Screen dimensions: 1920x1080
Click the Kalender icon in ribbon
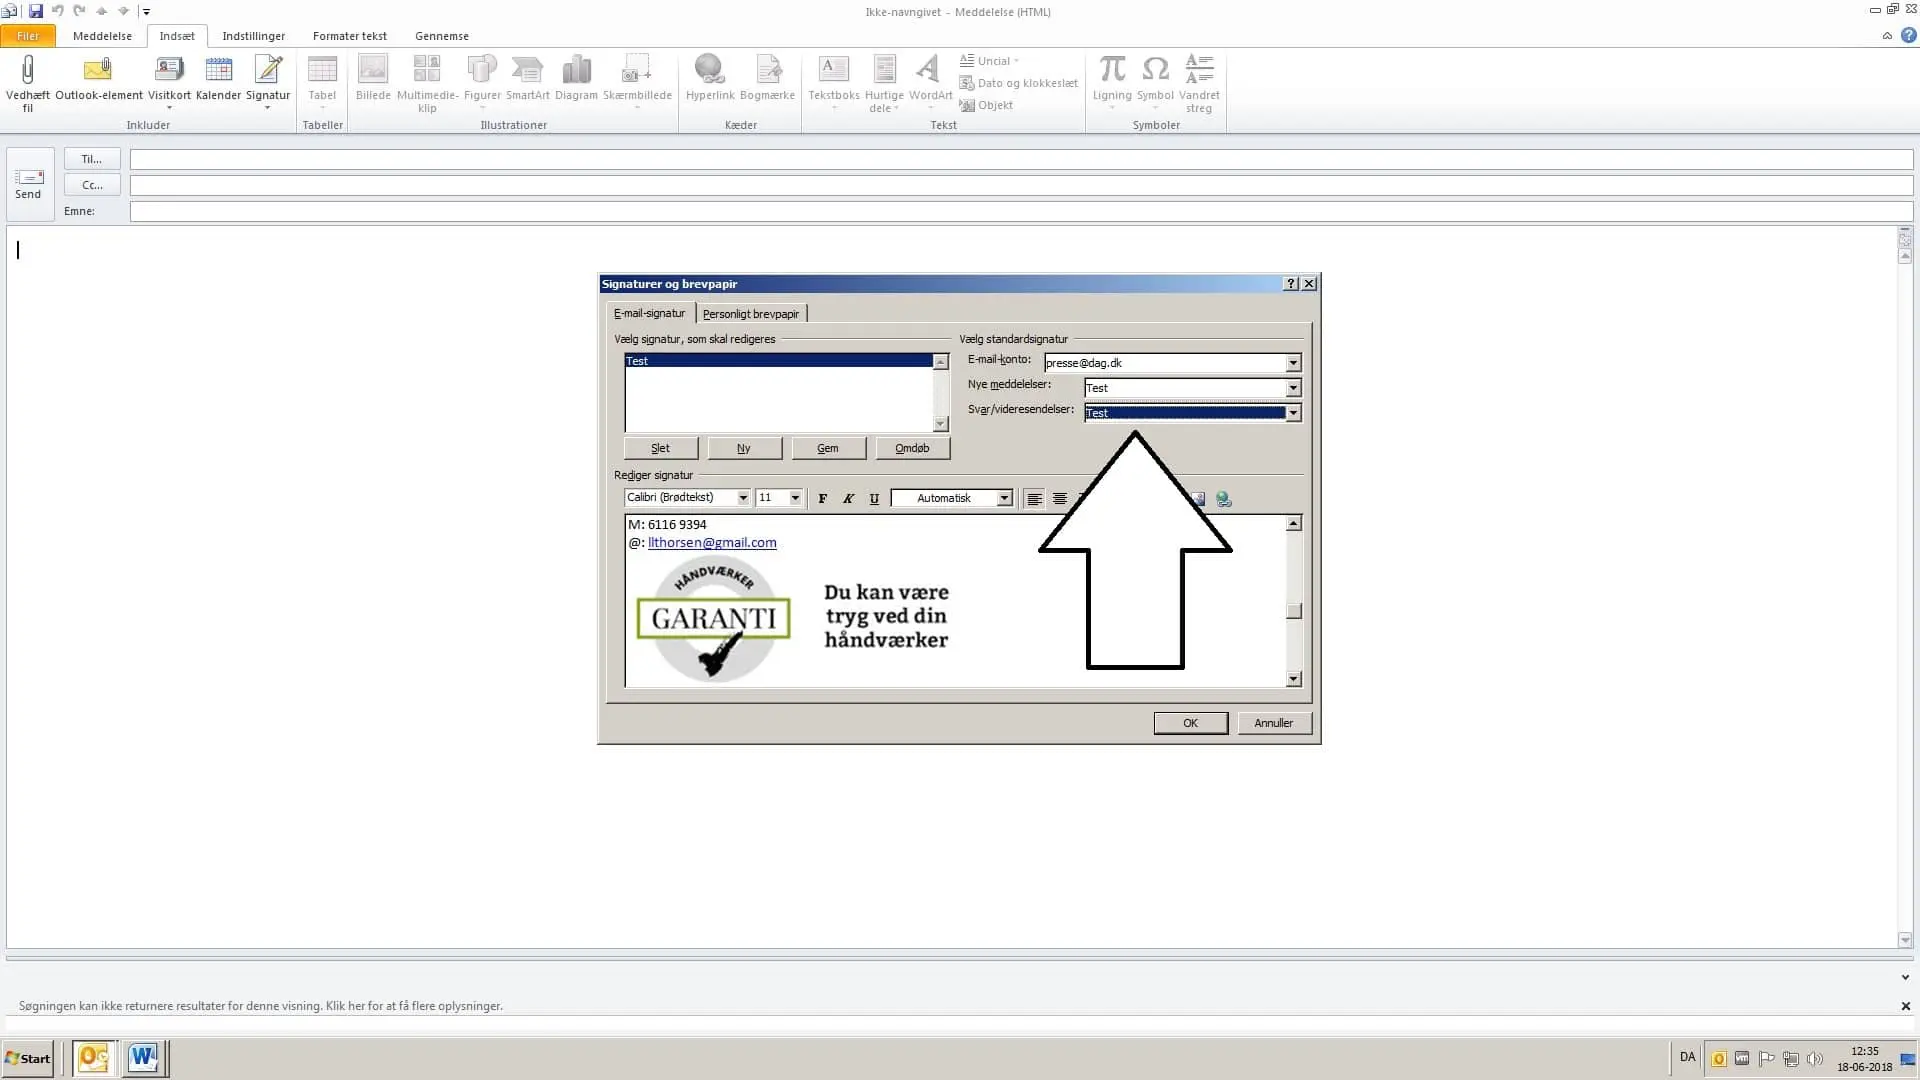coord(218,70)
